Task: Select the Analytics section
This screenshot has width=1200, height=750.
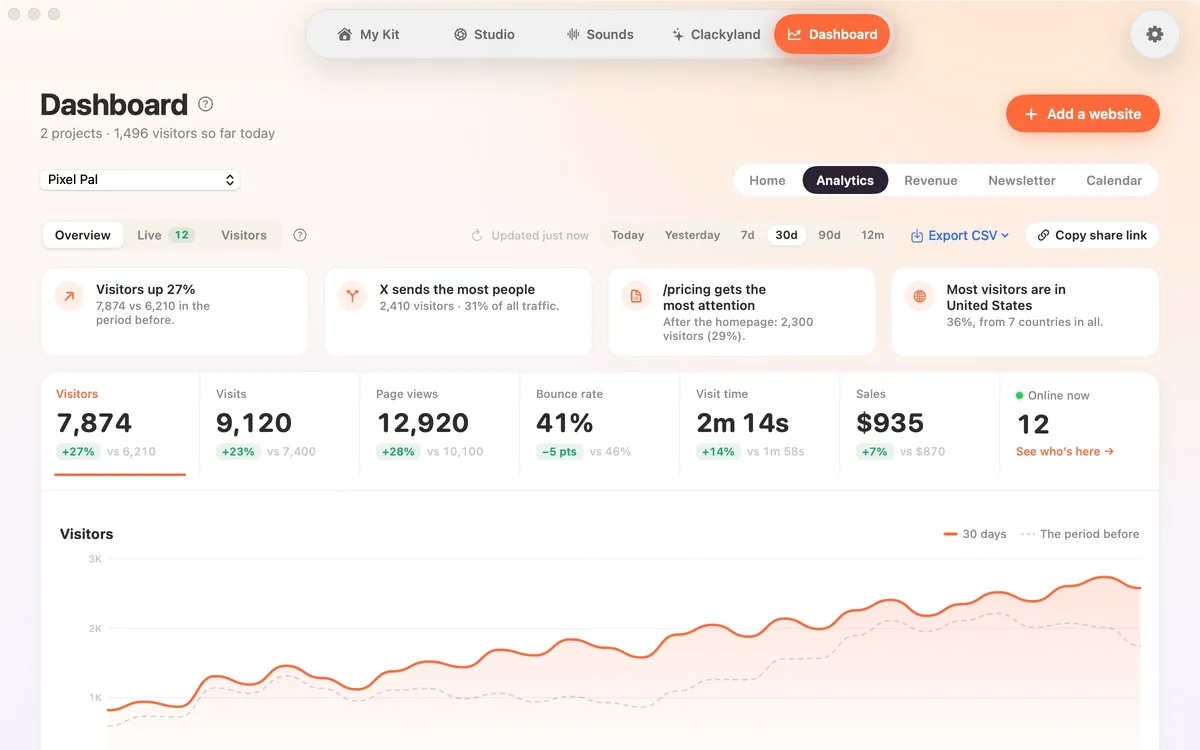Action: 845,180
